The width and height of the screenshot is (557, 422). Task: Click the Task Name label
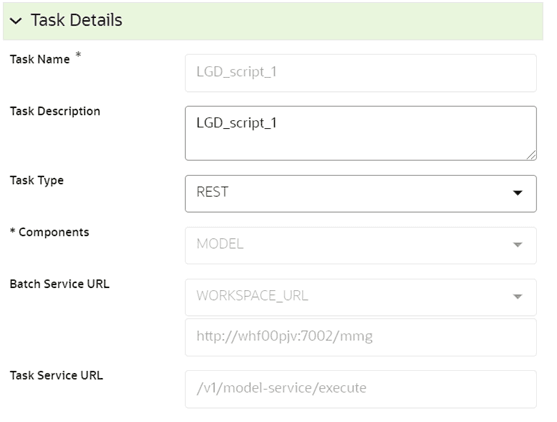(40, 59)
